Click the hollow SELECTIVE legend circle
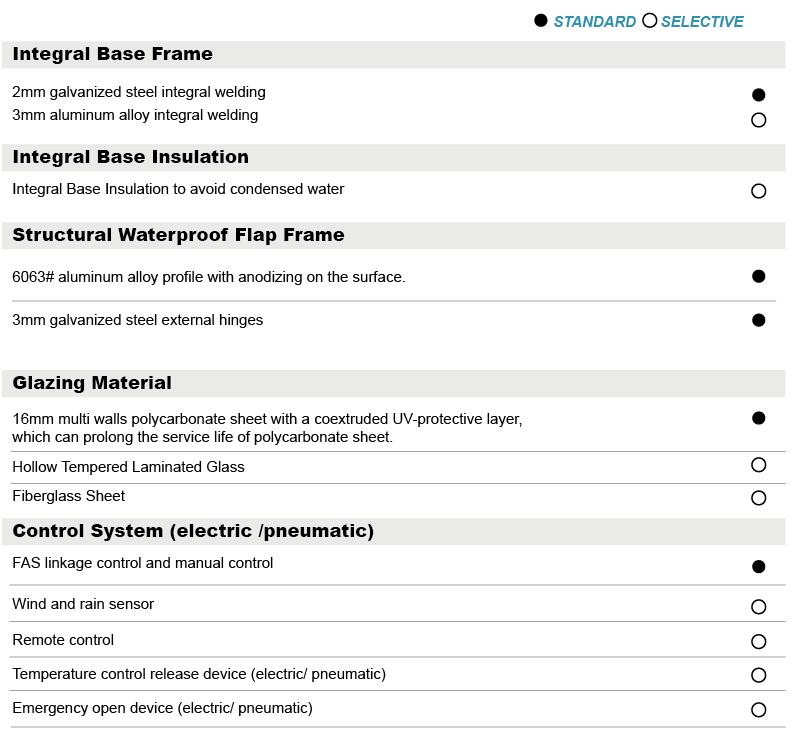Screen dimensions: 807x742 650,21
